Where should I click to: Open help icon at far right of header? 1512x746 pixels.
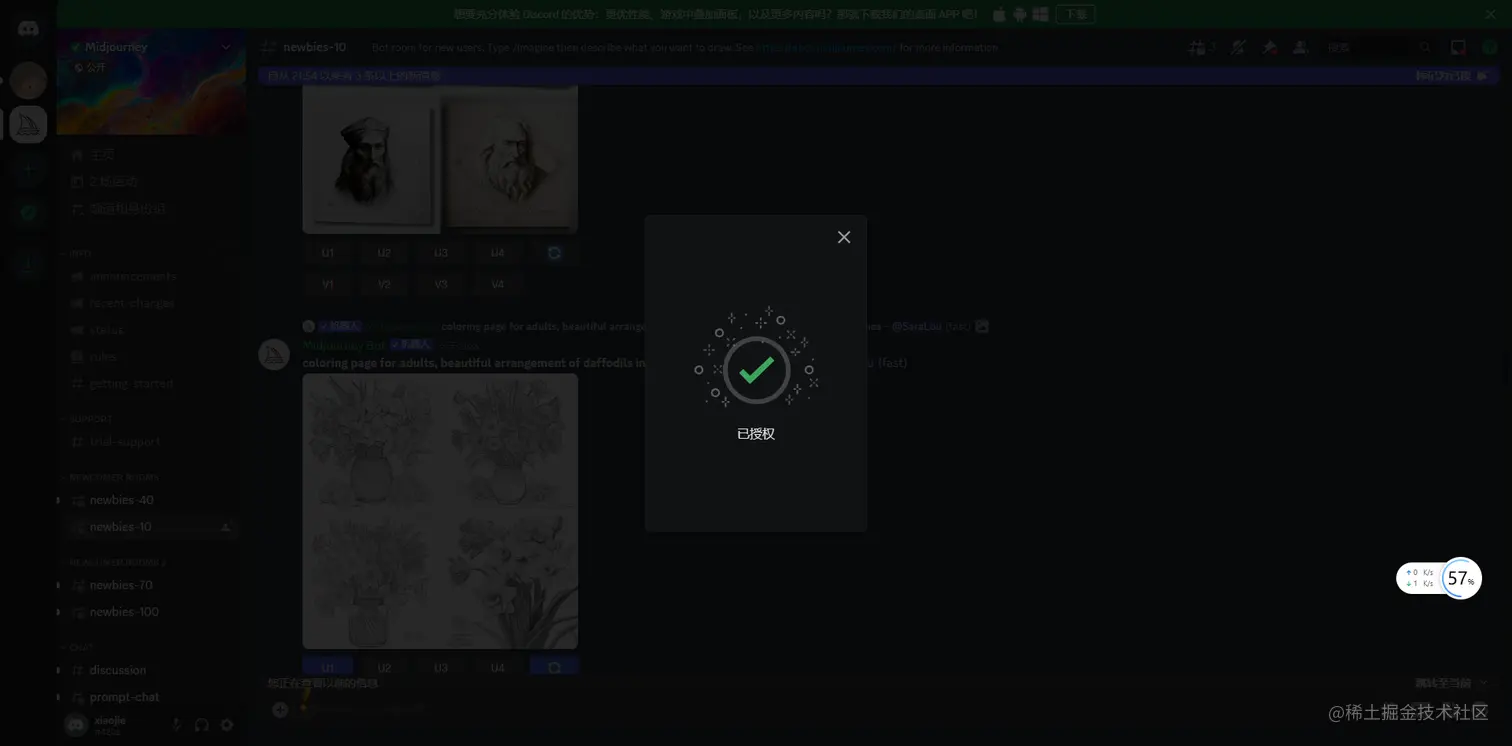click(1489, 47)
